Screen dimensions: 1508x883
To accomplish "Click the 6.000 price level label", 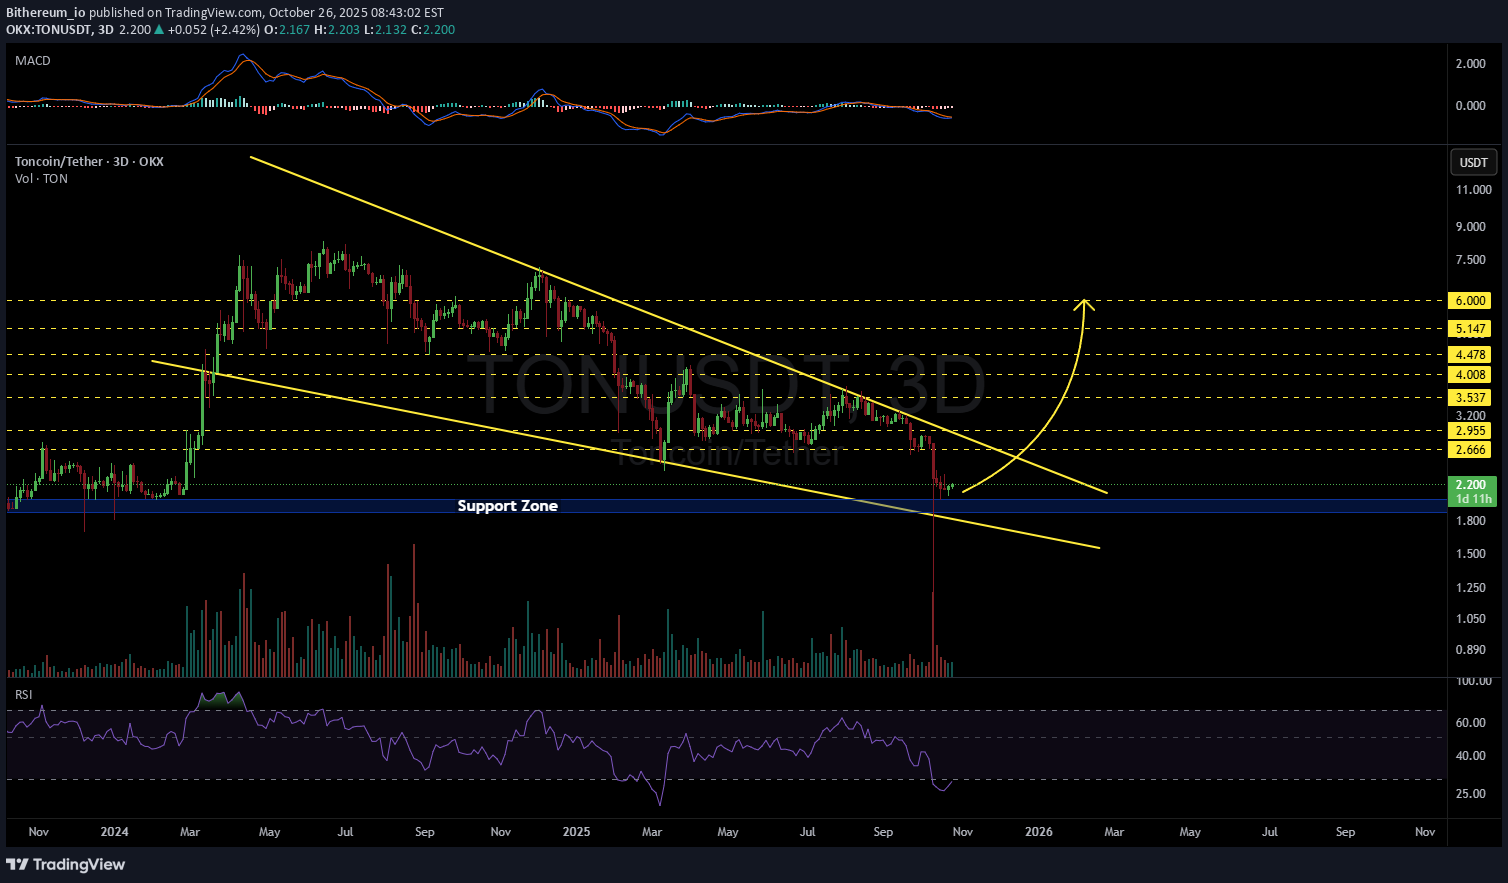I will tap(1470, 301).
